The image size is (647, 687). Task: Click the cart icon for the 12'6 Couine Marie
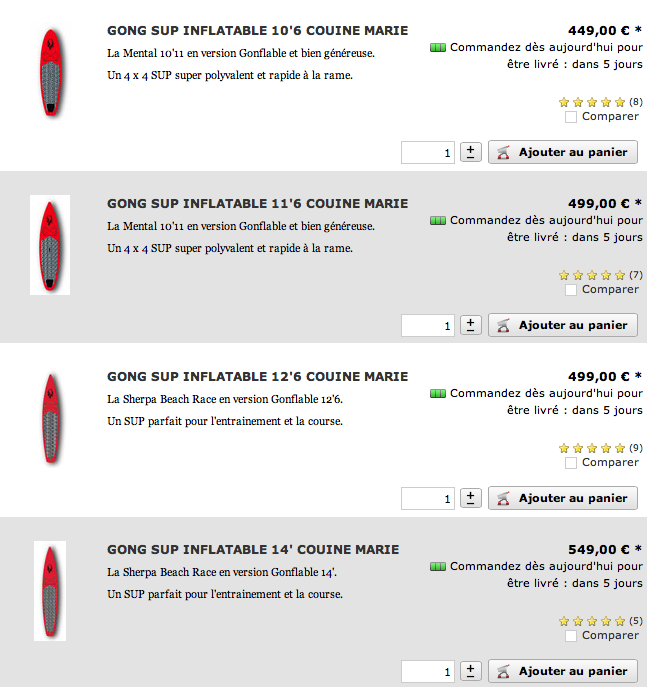coord(503,499)
